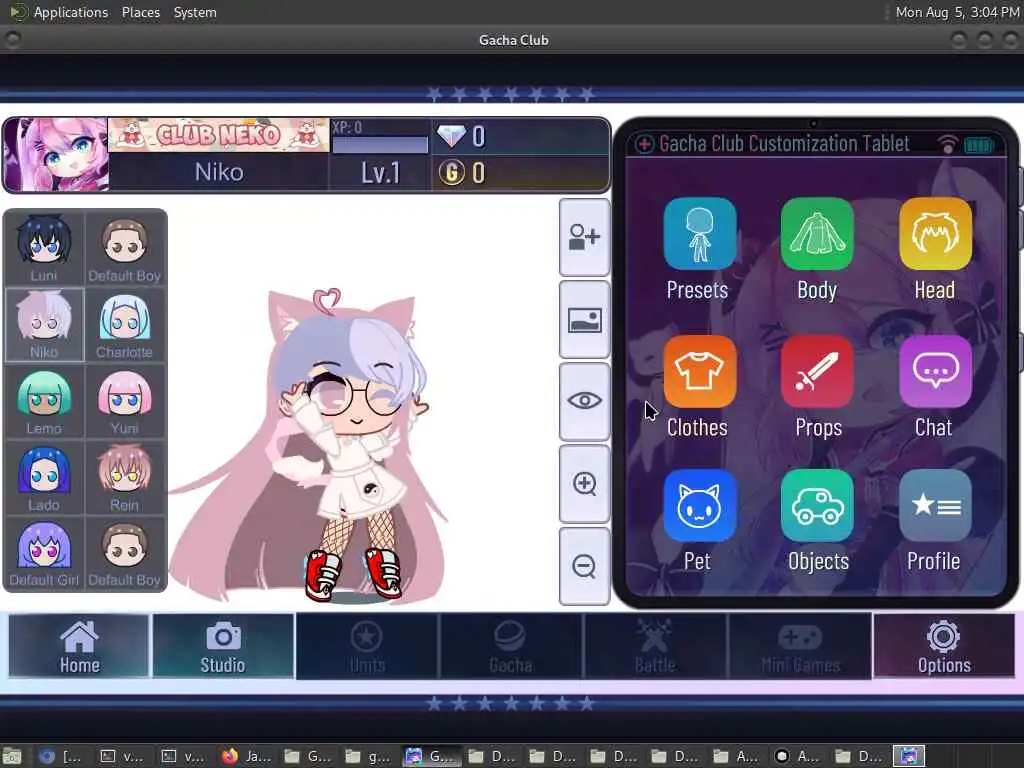Open the Gacha tab

(511, 646)
